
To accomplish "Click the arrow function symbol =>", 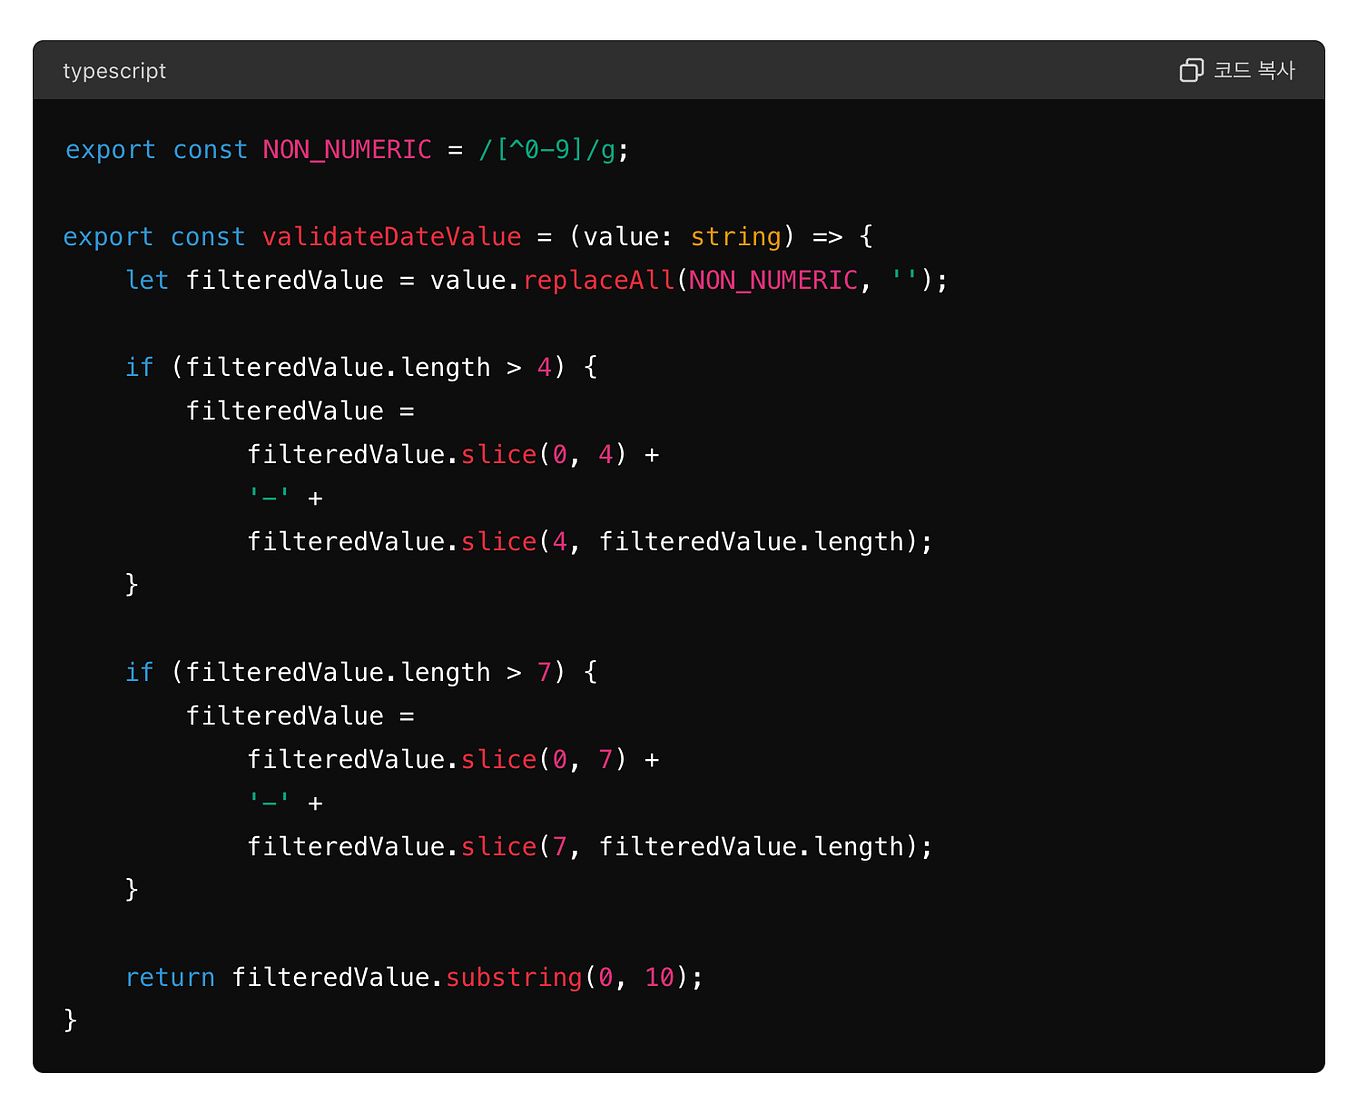I will pyautogui.click(x=828, y=236).
